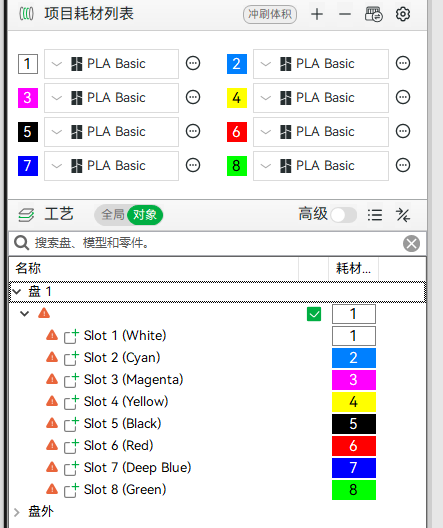Viewport: 443px width, 528px height.
Task: Change yellow filament 4 color swatch
Action: [237, 98]
